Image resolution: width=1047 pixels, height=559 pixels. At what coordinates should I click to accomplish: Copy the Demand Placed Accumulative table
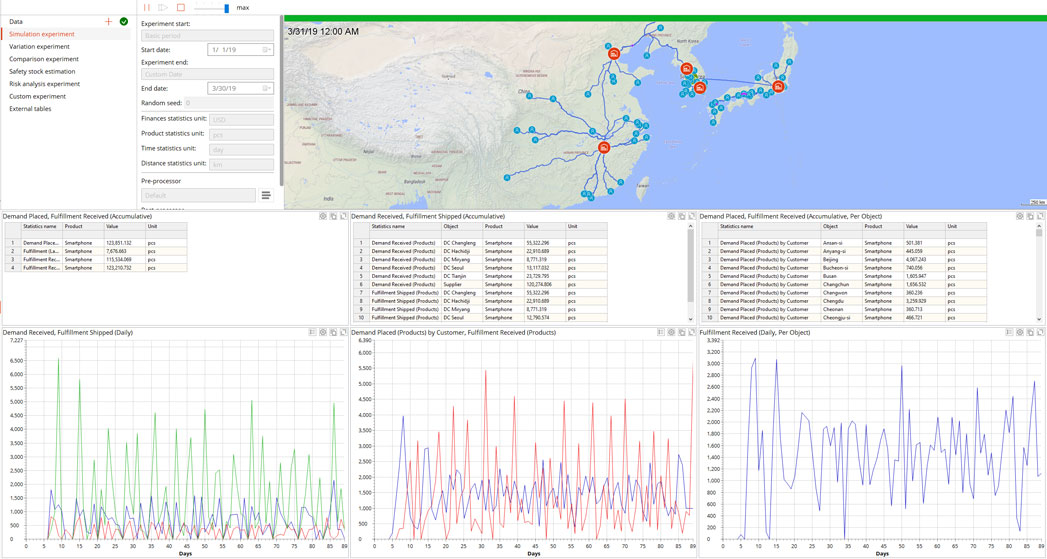pos(333,216)
